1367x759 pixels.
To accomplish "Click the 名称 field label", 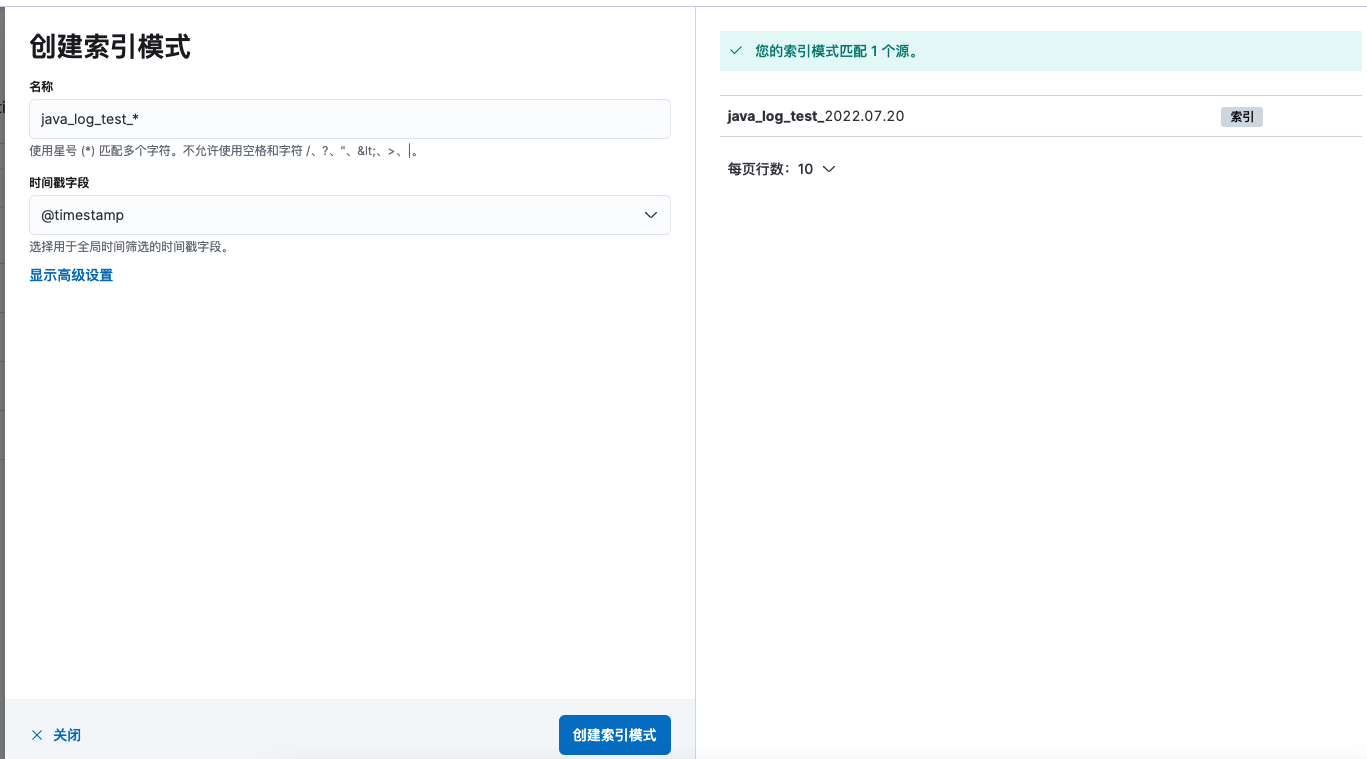I will click(x=41, y=87).
